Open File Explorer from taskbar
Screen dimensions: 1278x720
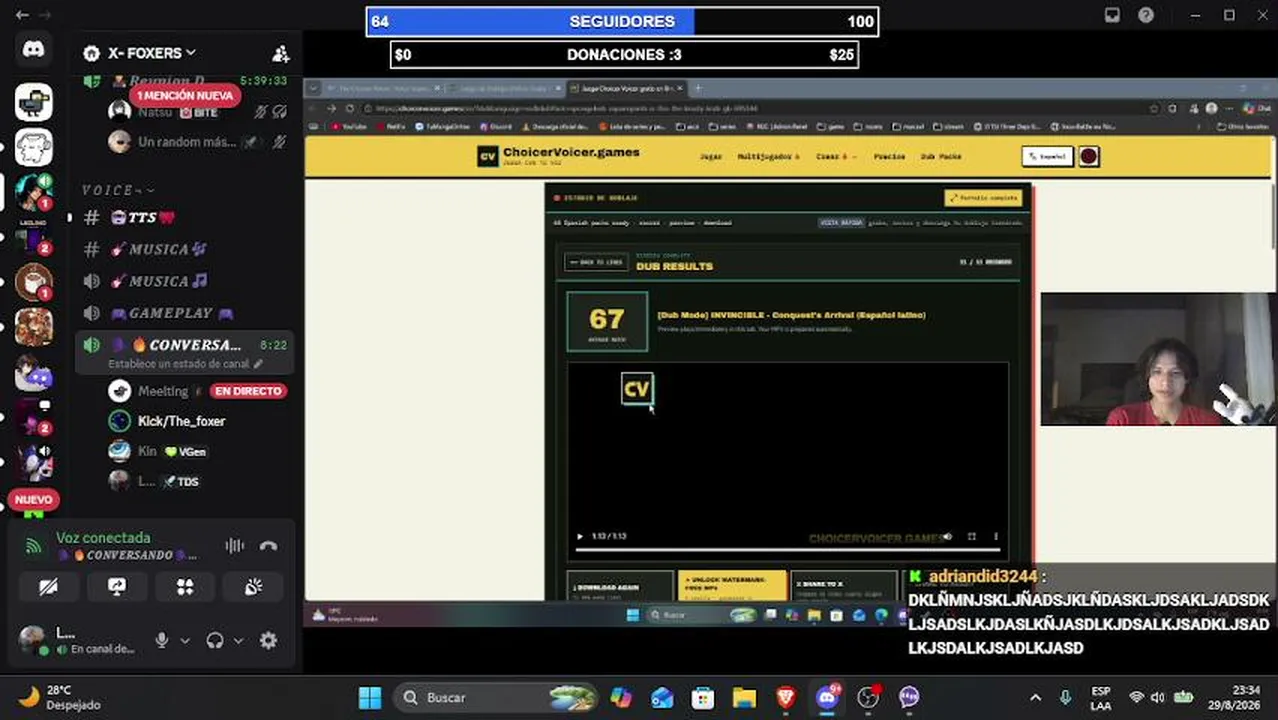click(744, 697)
